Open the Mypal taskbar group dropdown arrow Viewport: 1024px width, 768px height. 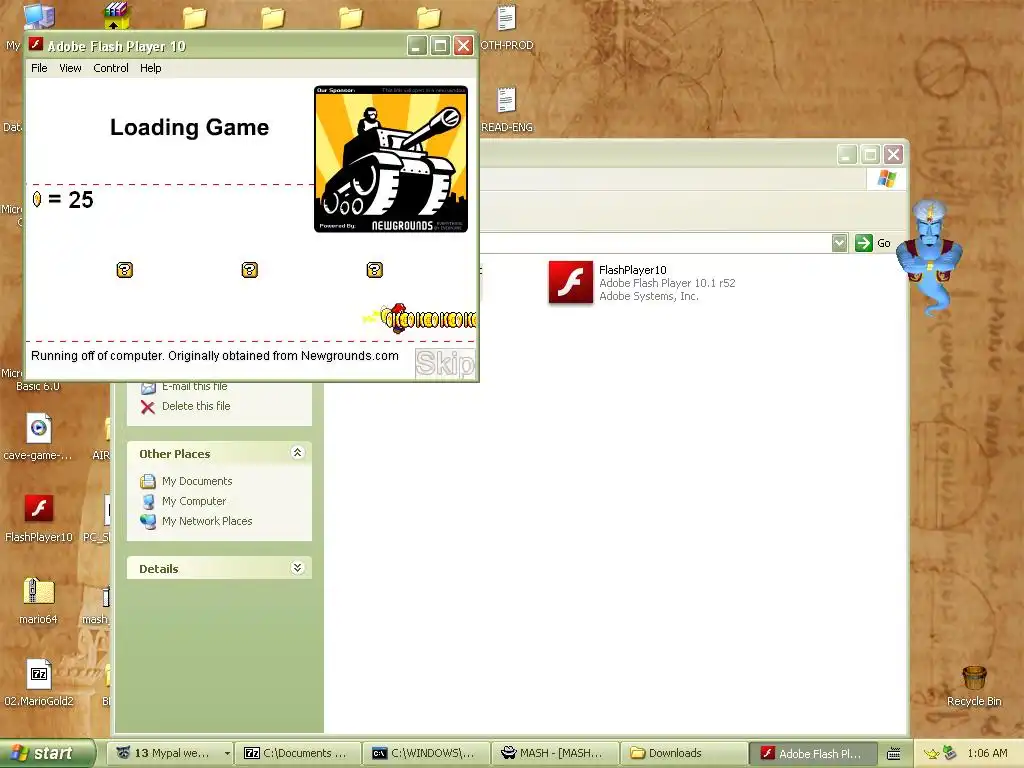coord(227,753)
